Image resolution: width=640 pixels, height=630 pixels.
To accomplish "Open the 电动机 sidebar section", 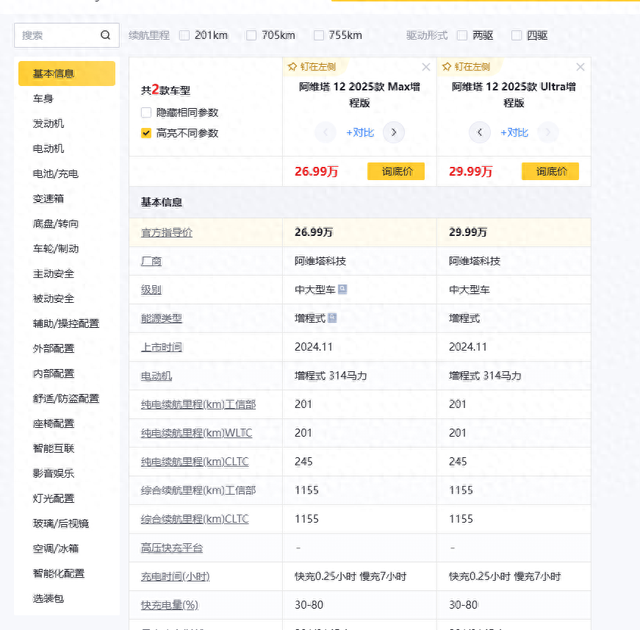I will pyautogui.click(x=48, y=149).
